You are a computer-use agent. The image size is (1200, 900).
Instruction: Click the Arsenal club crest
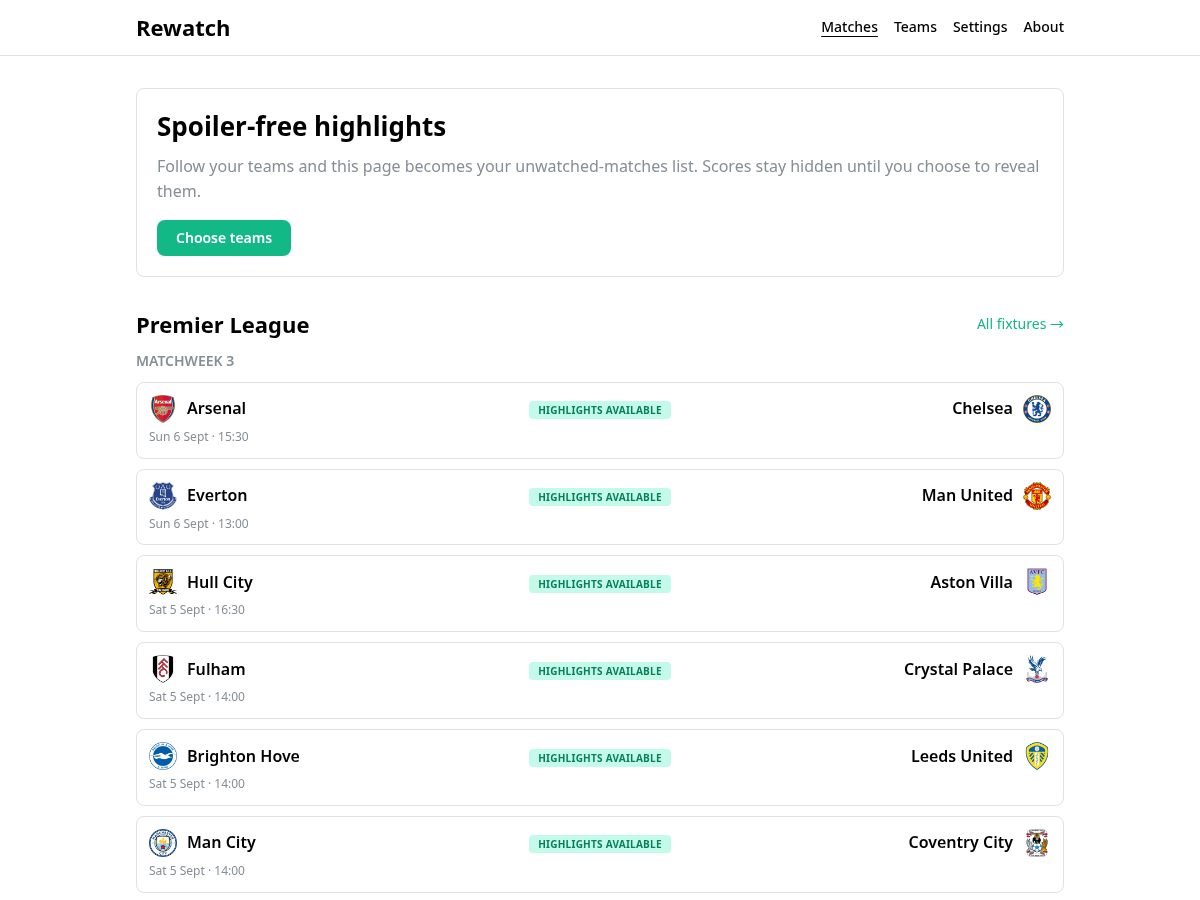point(163,408)
